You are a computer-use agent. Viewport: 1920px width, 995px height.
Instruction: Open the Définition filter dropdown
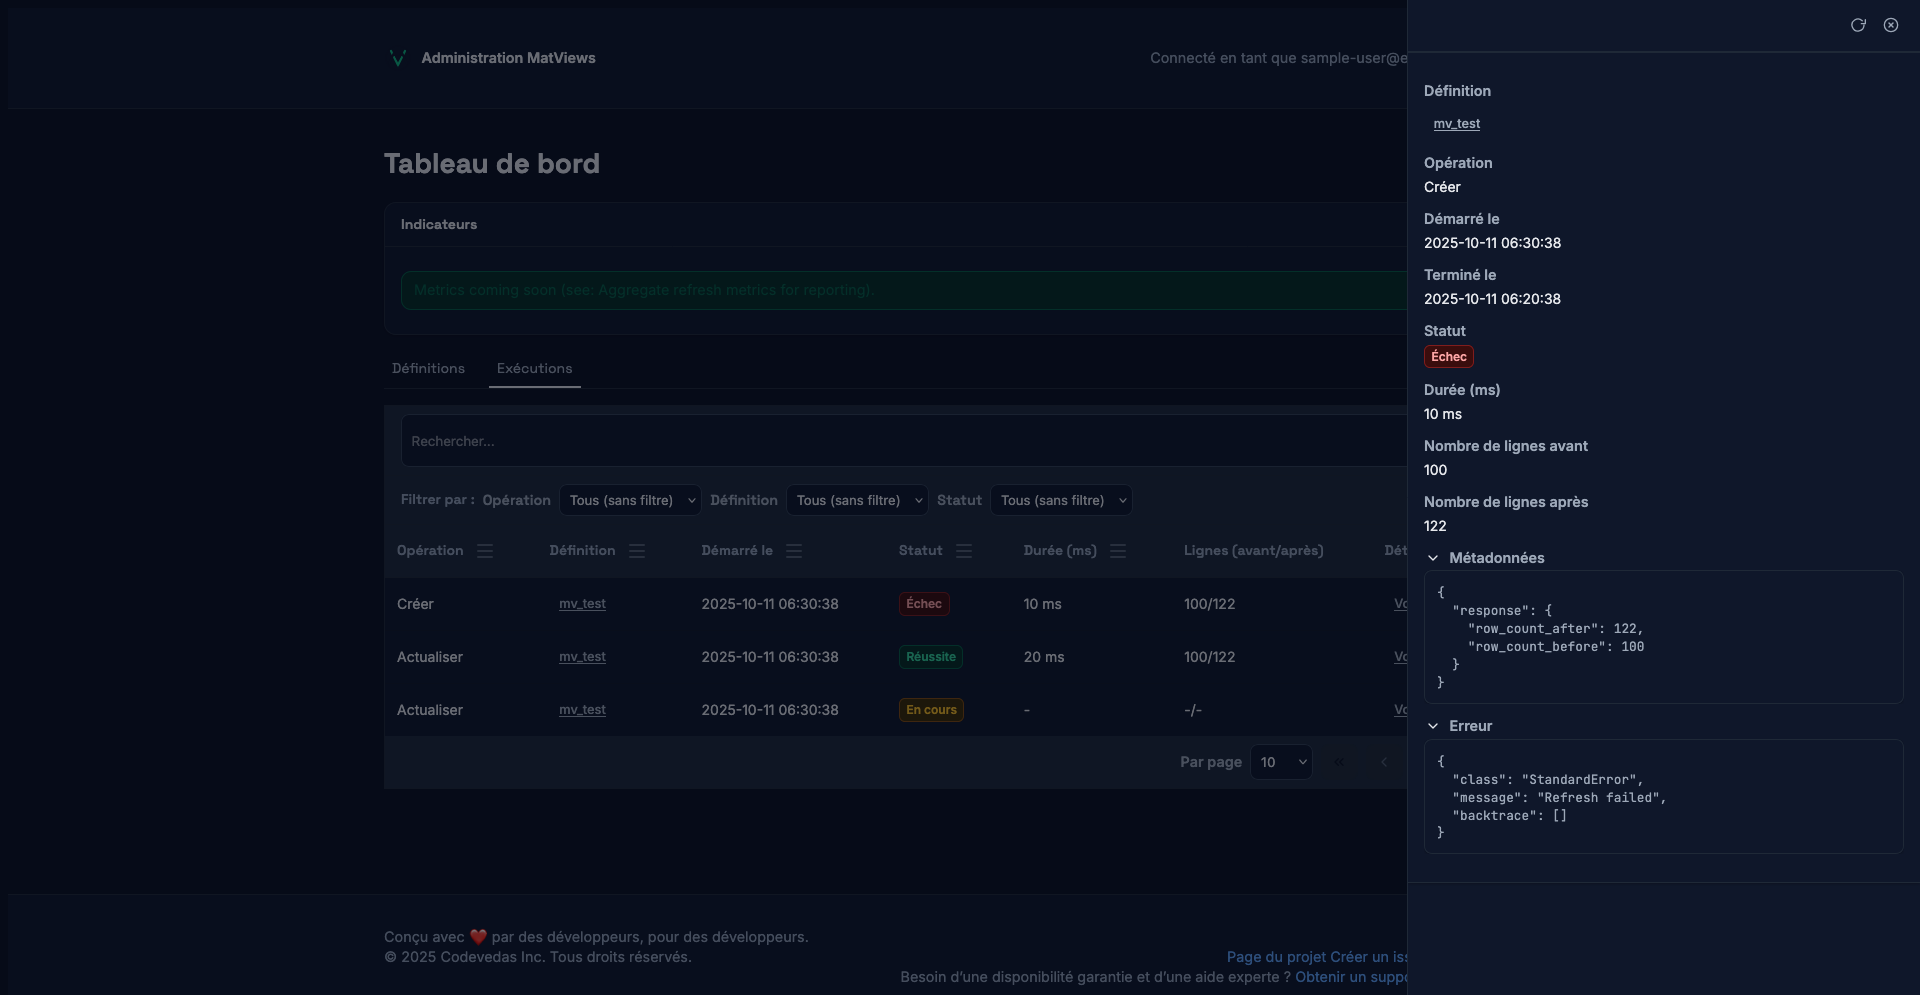click(x=857, y=500)
